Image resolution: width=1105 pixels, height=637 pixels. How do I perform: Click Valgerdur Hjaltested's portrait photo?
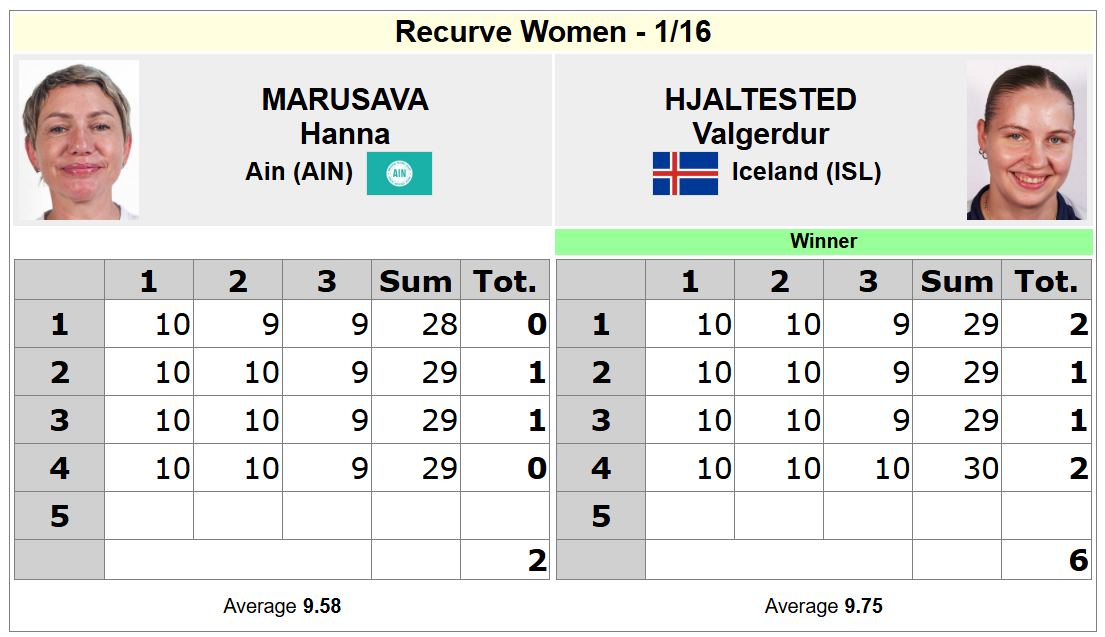point(1026,140)
